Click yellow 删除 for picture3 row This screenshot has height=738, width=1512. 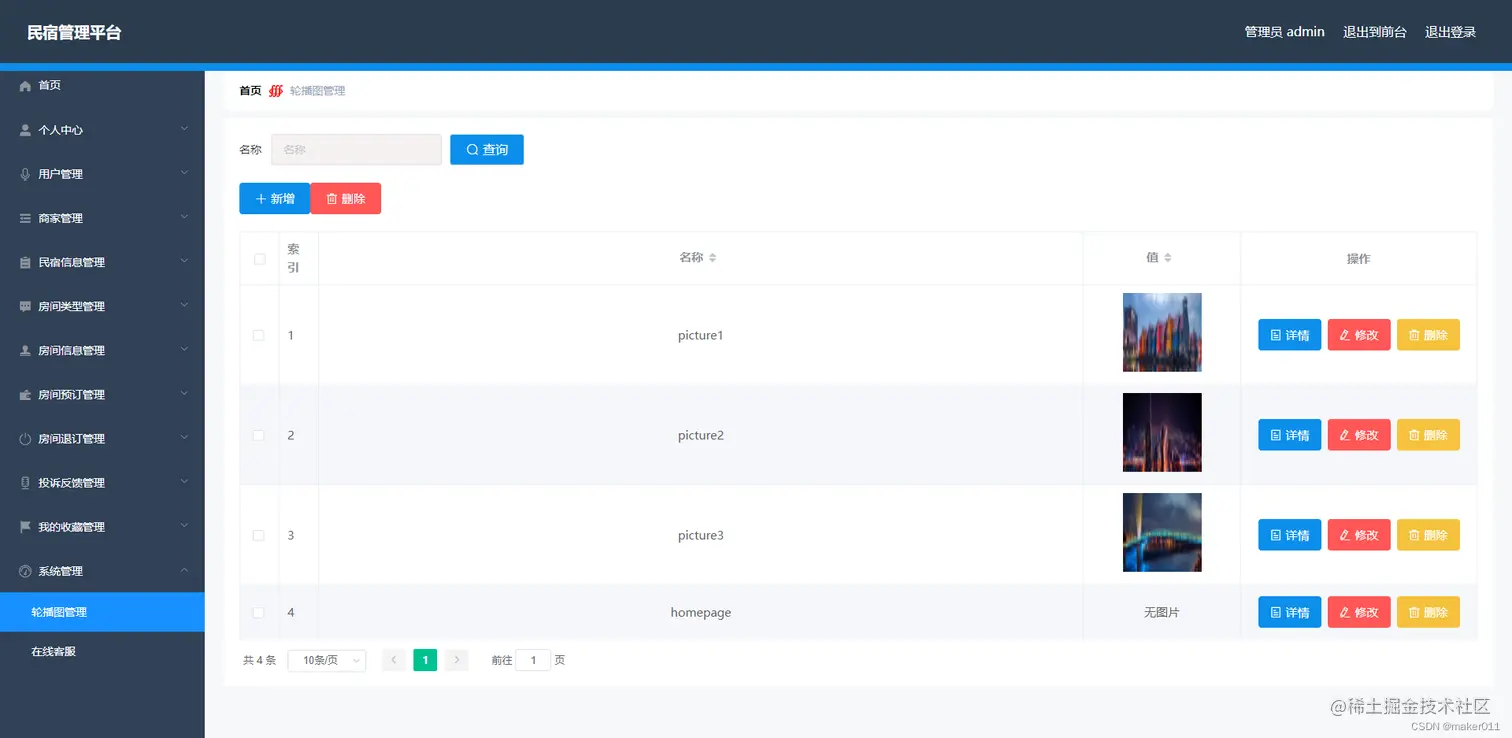click(x=1428, y=535)
